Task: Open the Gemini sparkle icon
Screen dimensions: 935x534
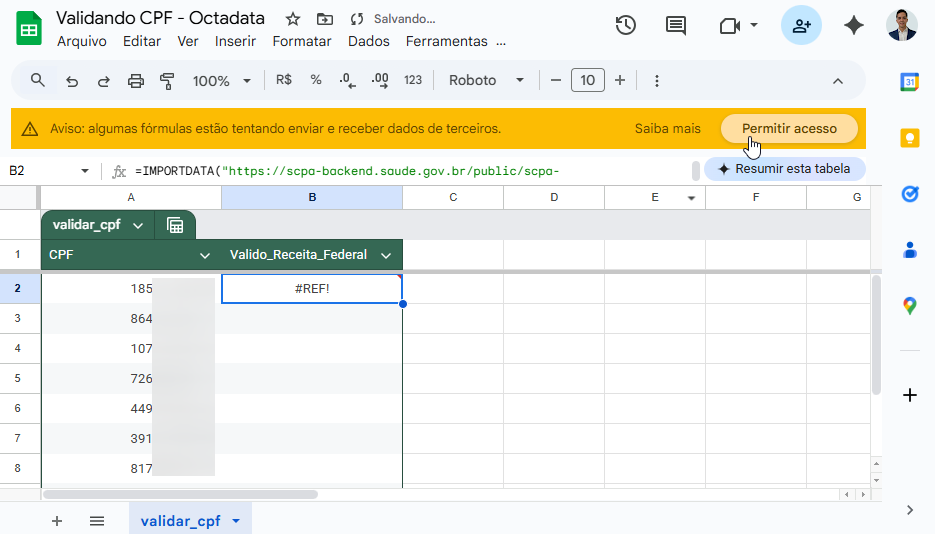Action: [854, 25]
